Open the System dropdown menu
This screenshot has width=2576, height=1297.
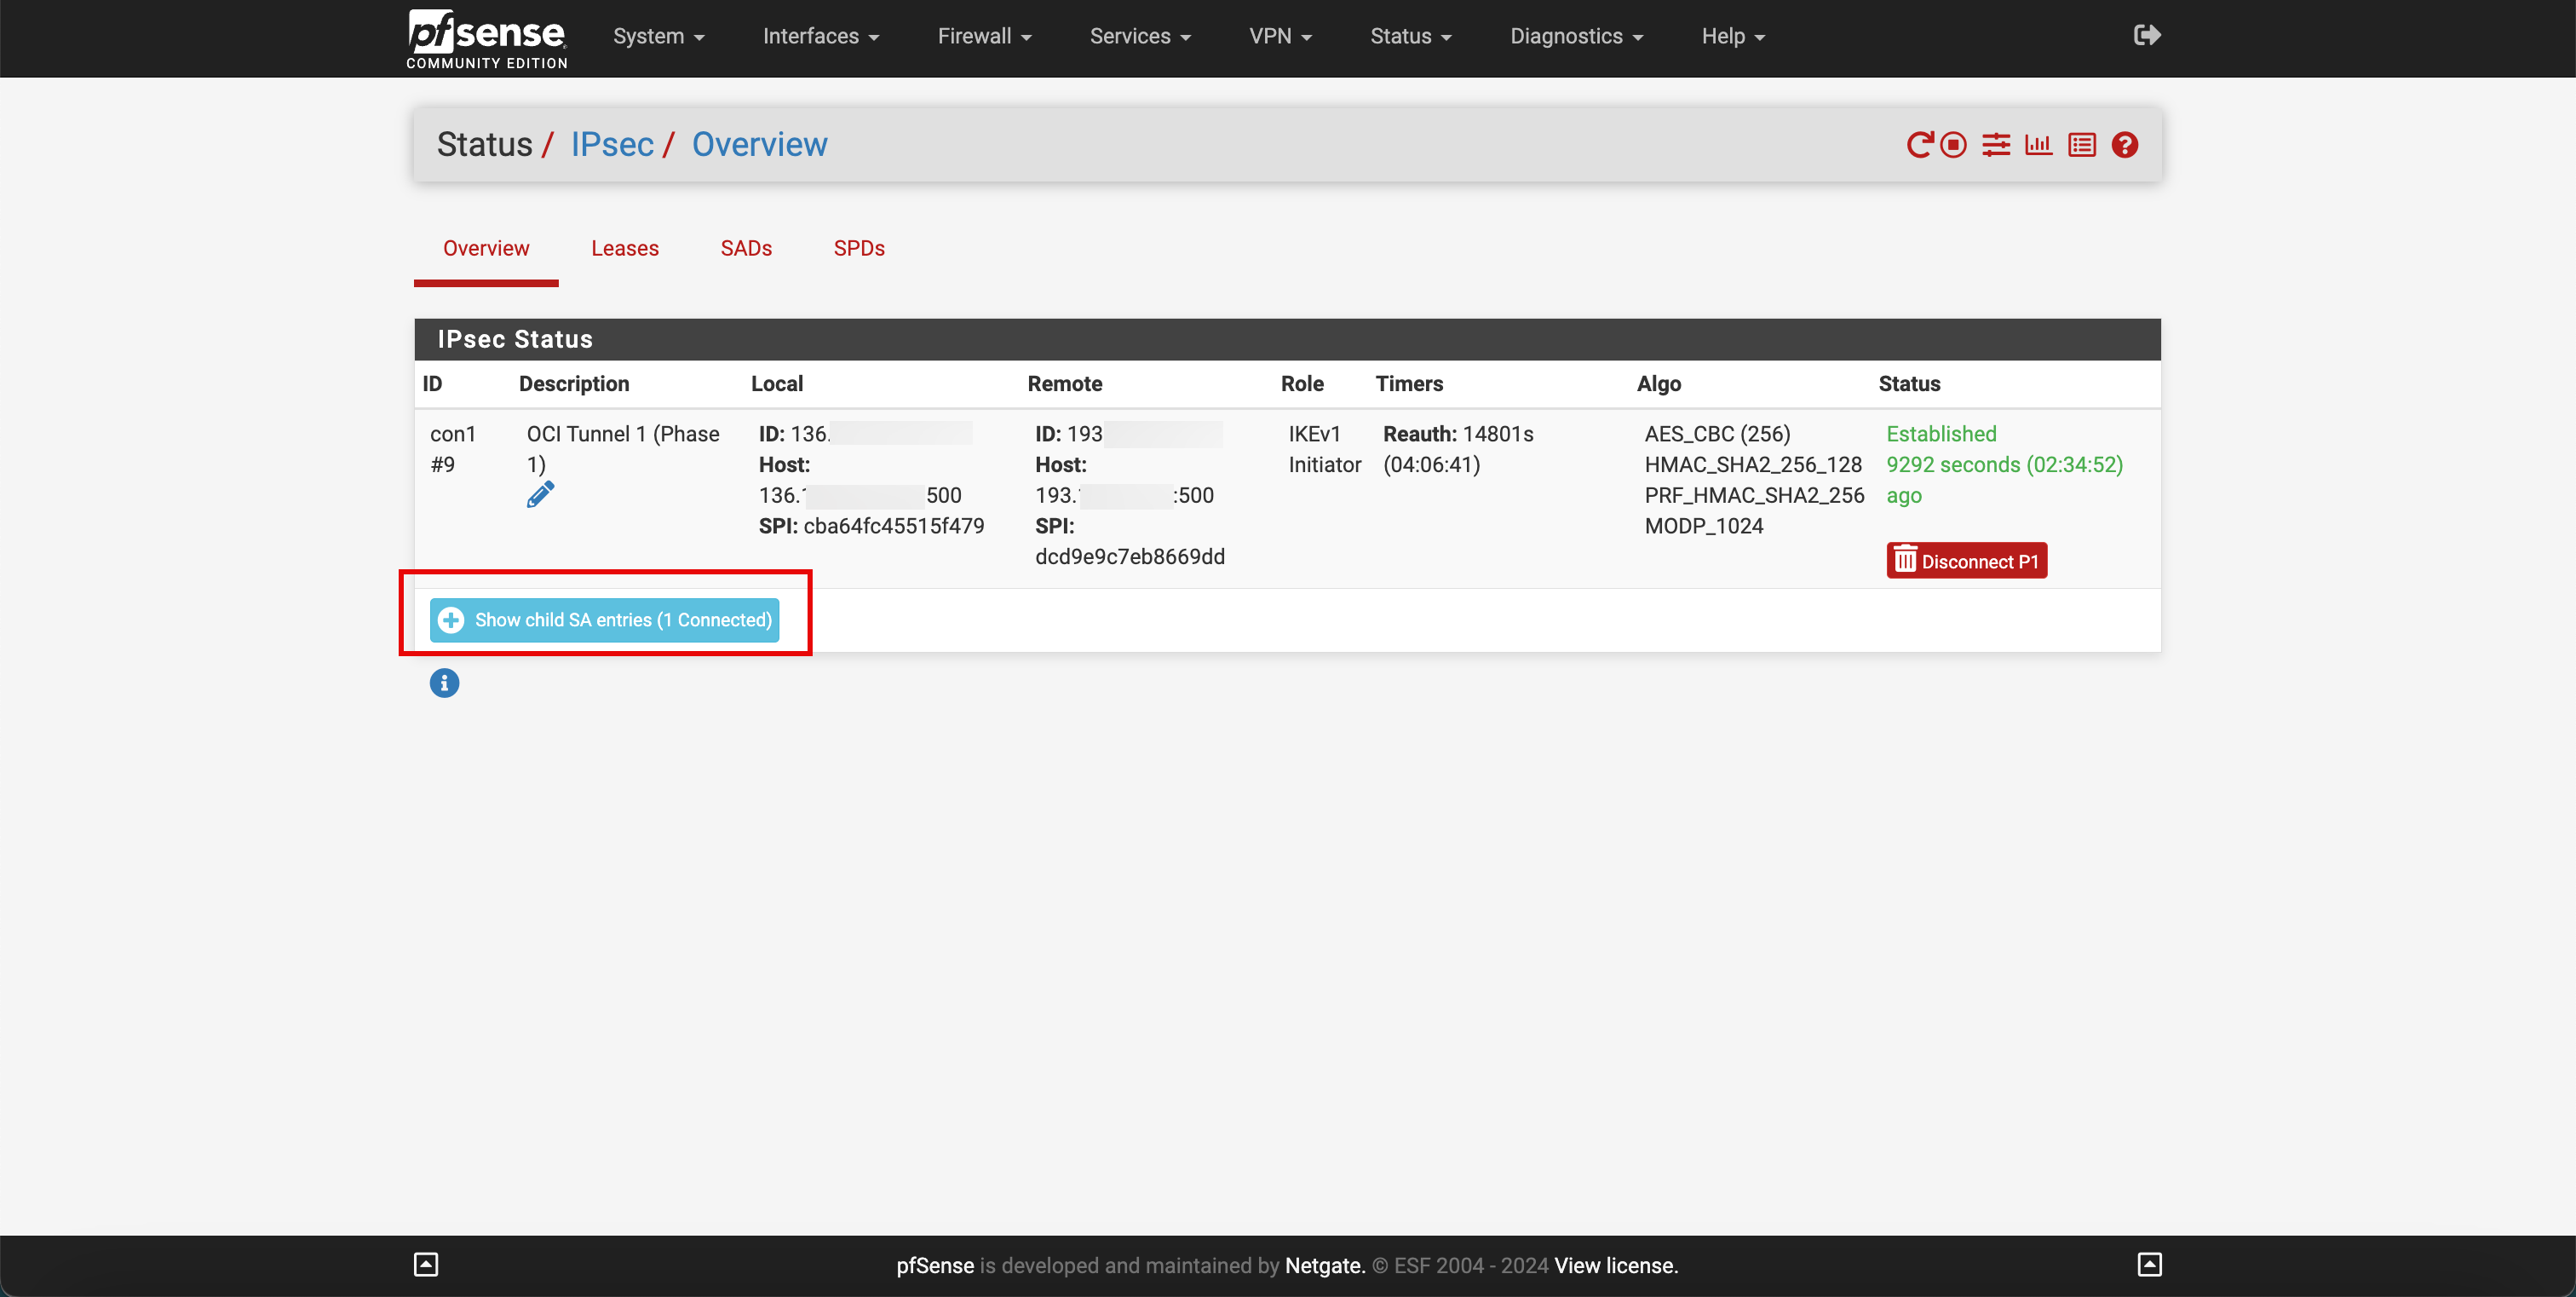point(658,36)
